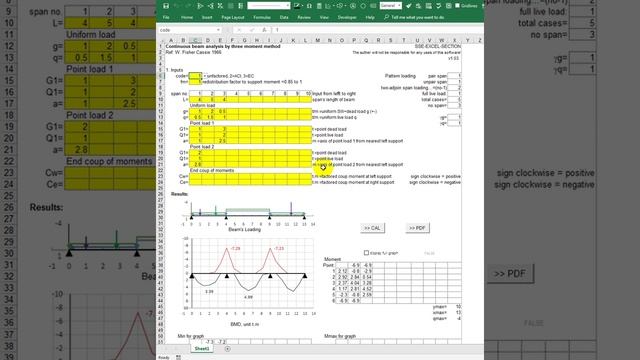Click the formula bar enter check icon
This screenshot has width=640, height=360.
(x=252, y=30)
